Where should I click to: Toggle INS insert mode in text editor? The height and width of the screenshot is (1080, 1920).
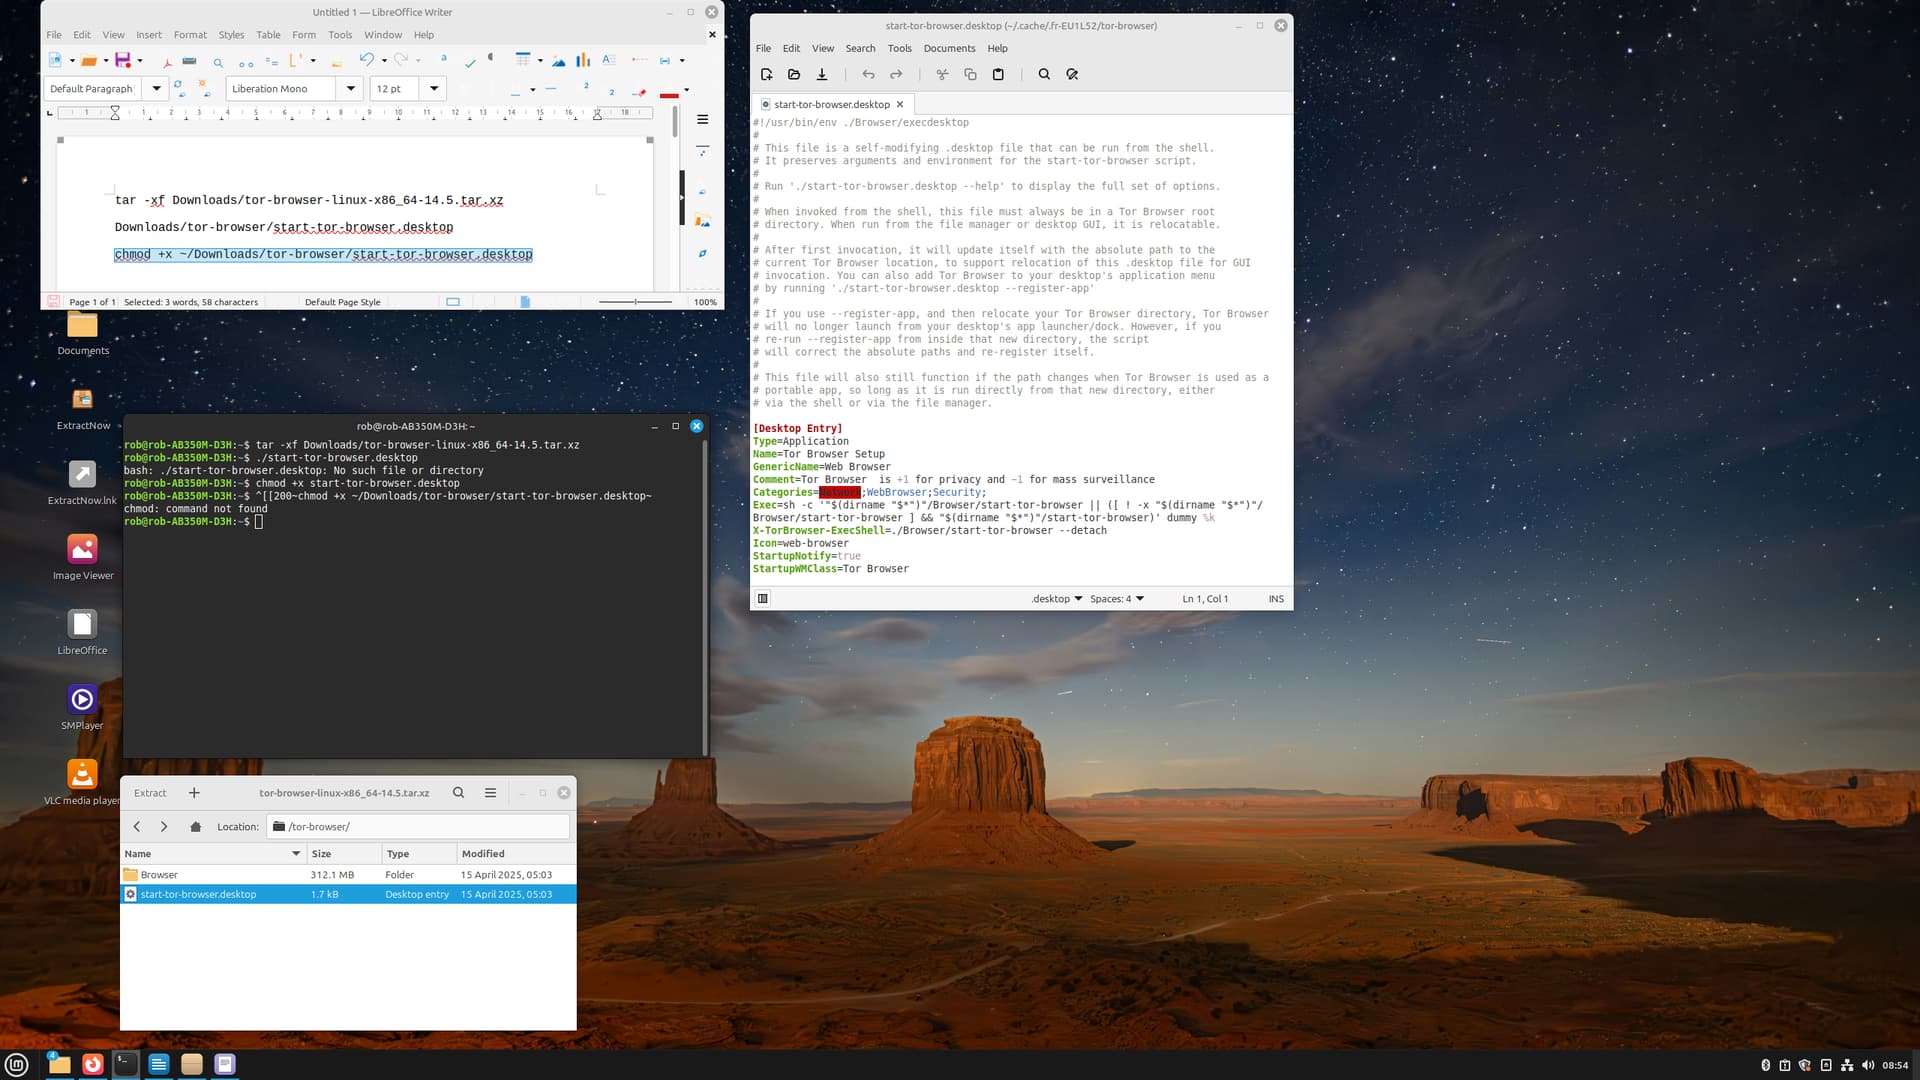coord(1276,599)
